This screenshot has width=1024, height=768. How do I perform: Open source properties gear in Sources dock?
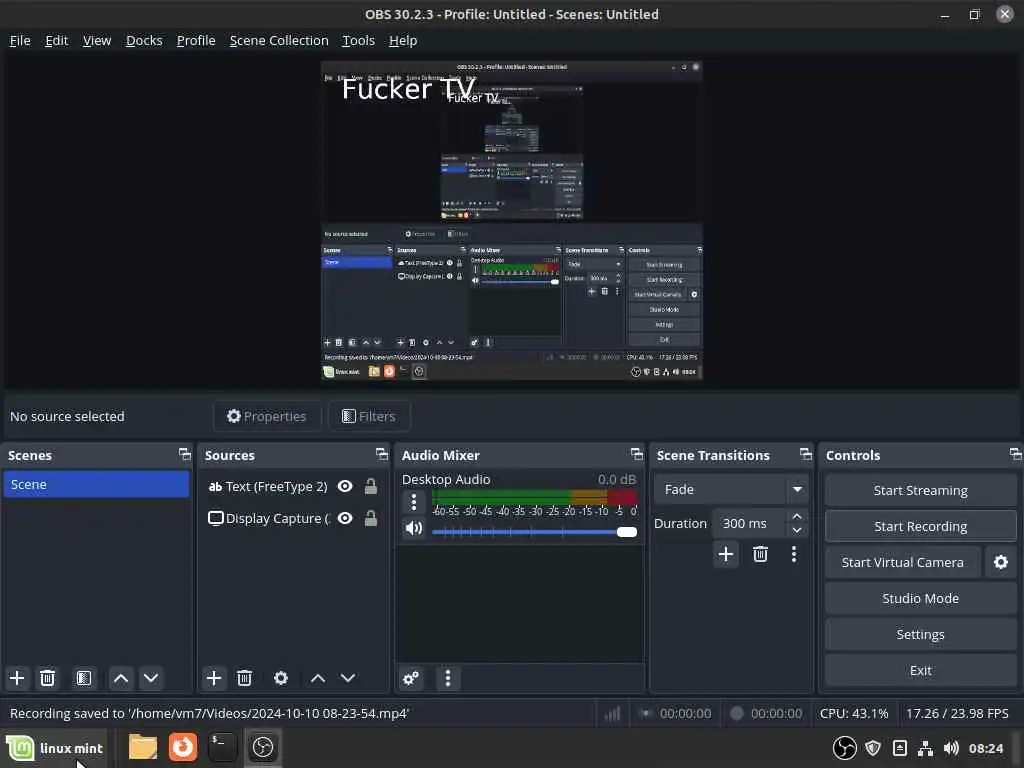point(281,678)
